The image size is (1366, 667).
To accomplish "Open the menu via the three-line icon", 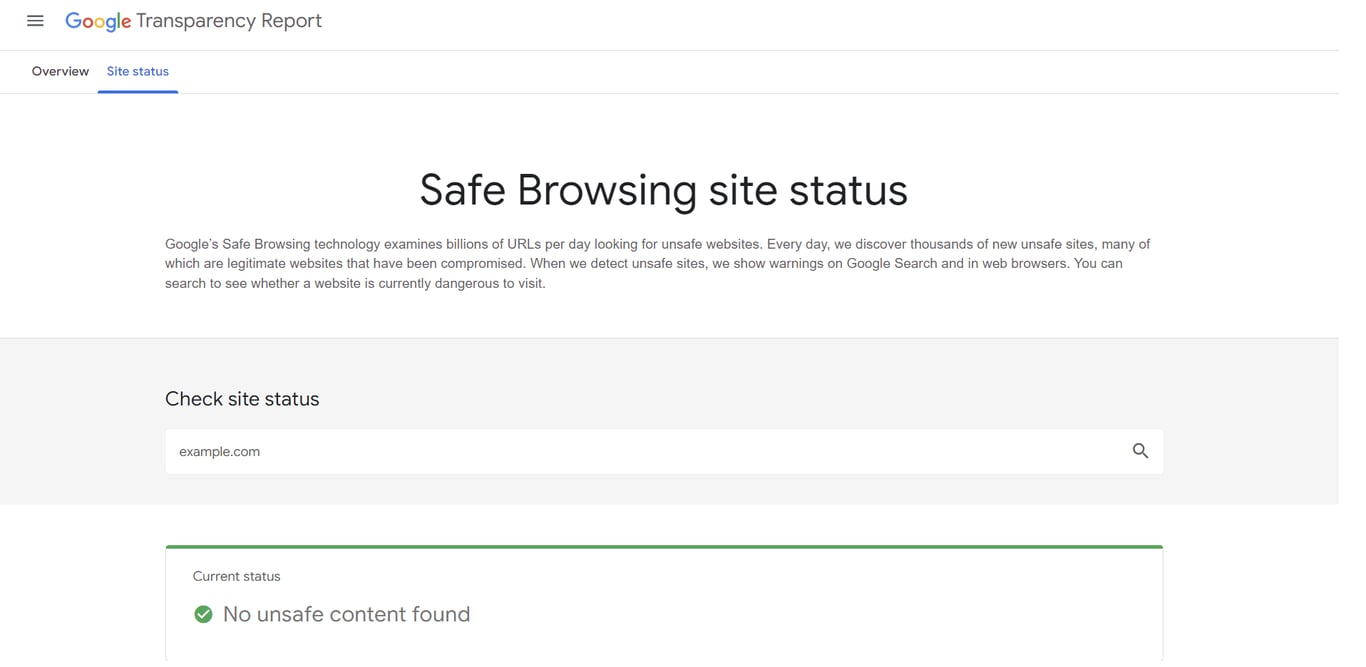I will [x=35, y=20].
